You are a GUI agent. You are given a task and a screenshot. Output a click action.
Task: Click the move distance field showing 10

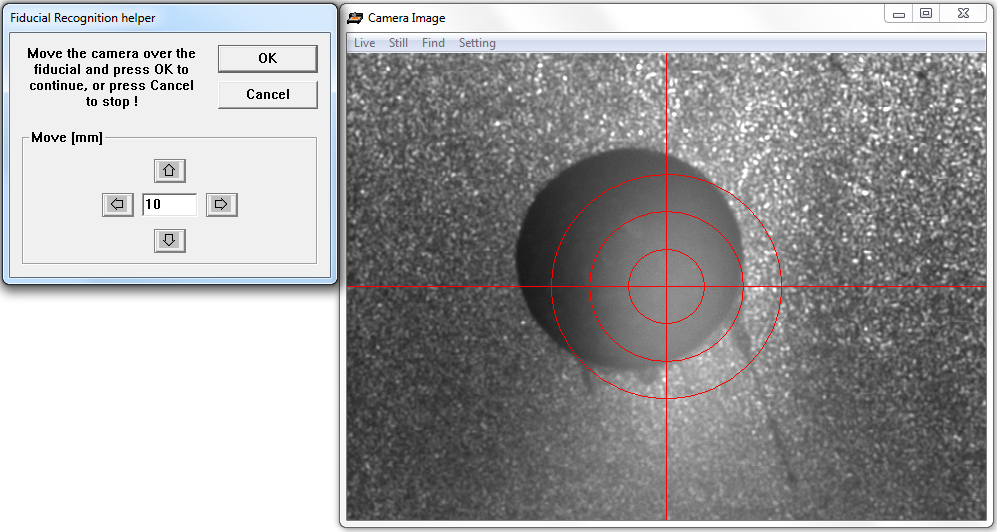click(170, 205)
